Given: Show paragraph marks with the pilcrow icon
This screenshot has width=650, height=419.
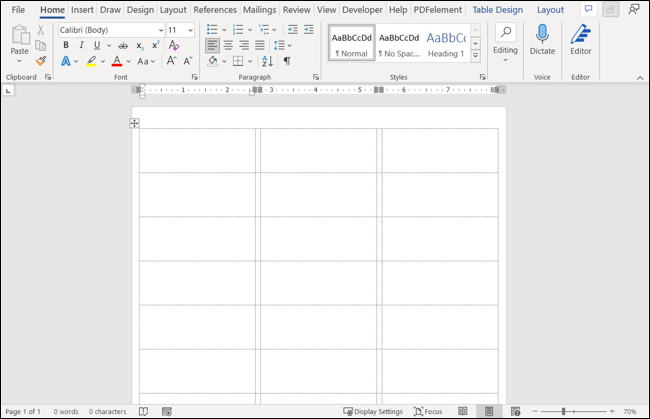Looking at the screenshot, I should (x=287, y=61).
